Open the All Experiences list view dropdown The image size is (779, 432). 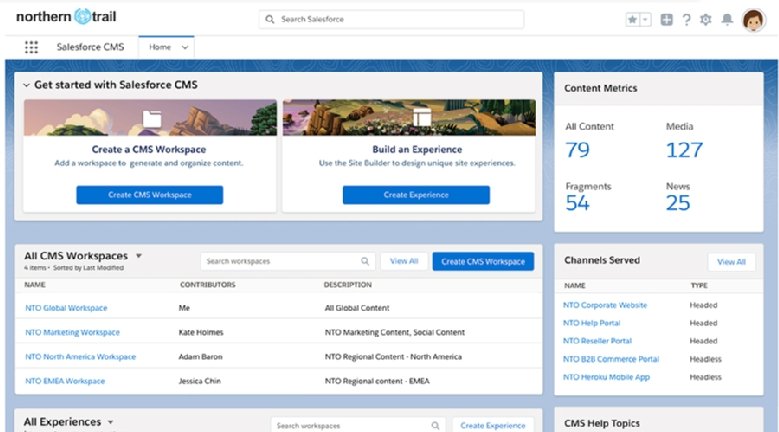[x=110, y=422]
